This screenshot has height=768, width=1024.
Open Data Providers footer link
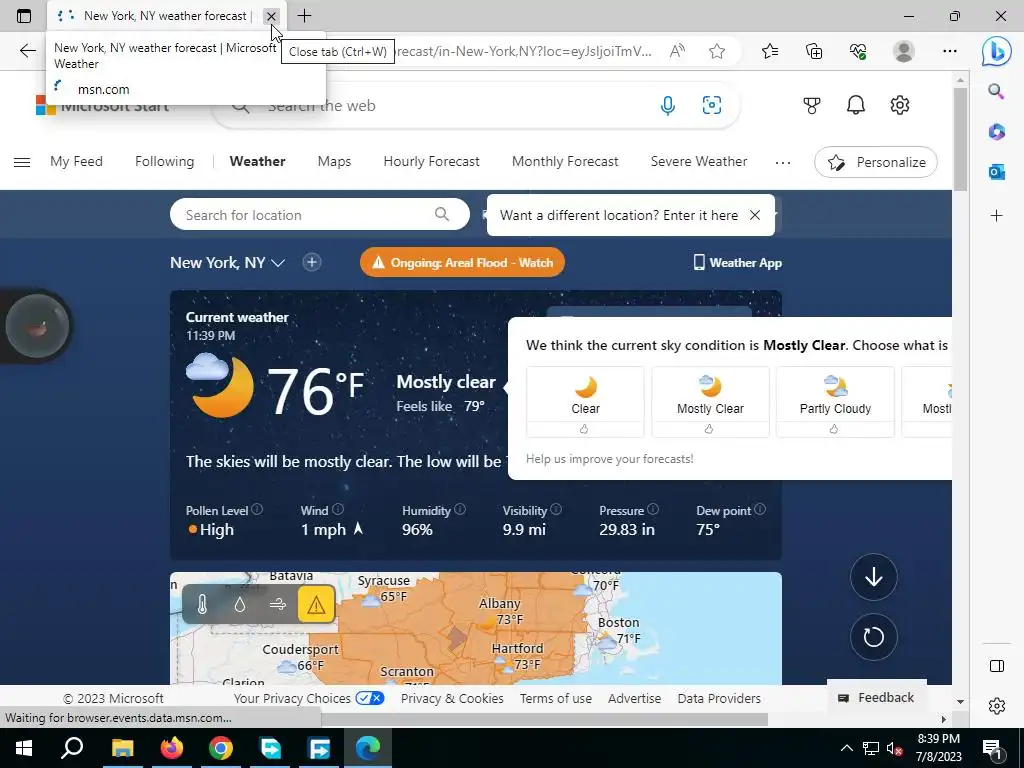(719, 698)
